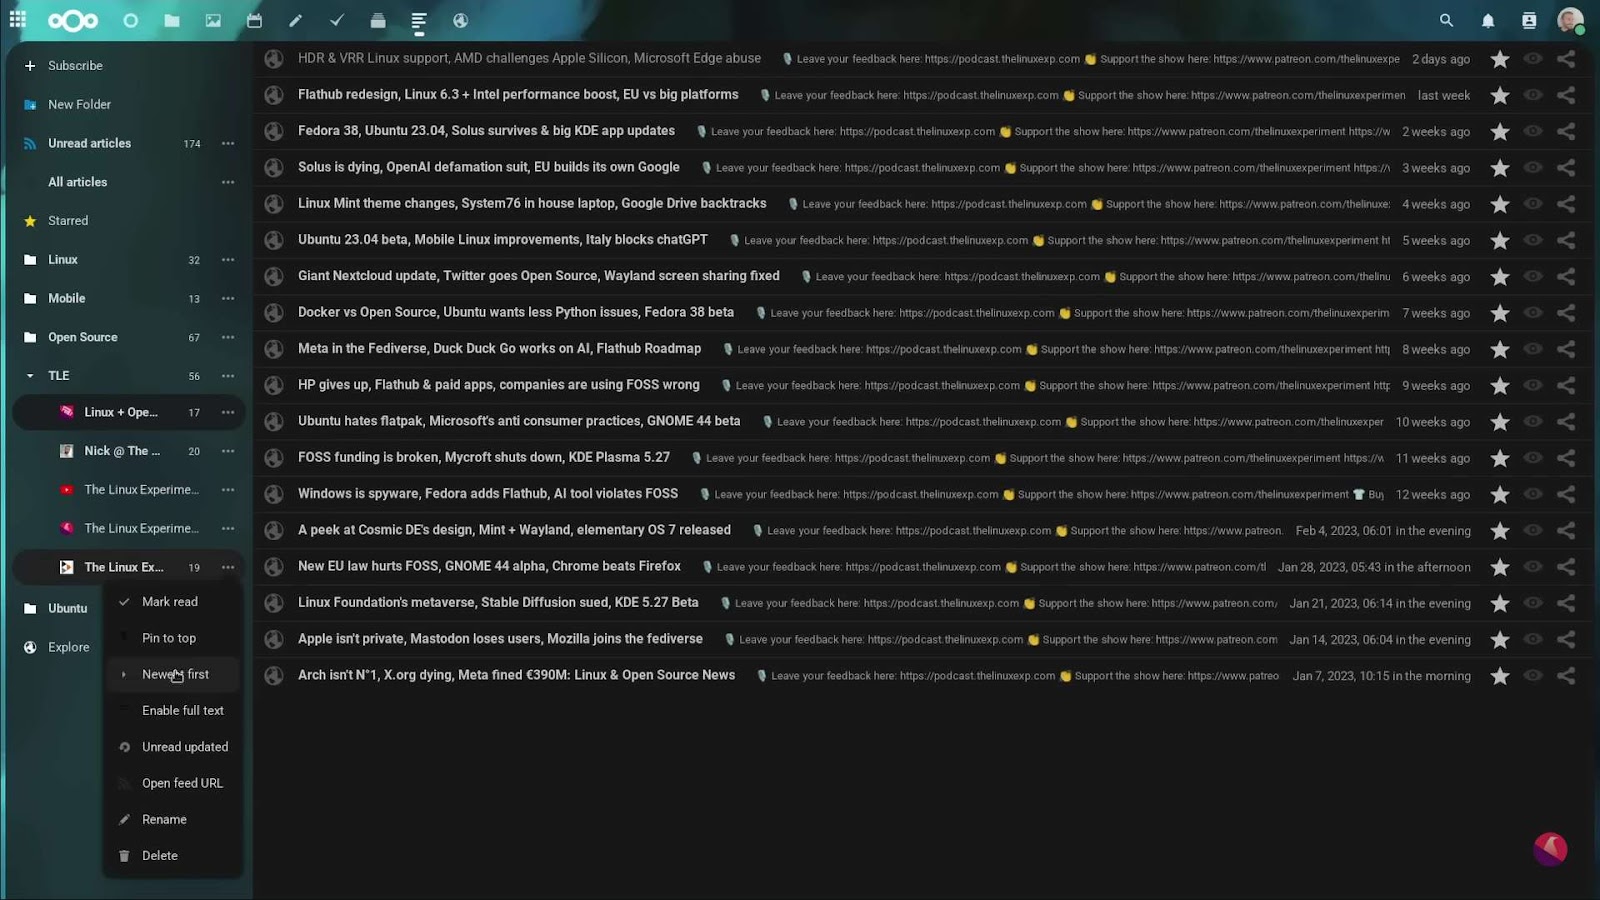The image size is (1600, 900).
Task: Star the Flathub redesign article
Action: click(1499, 95)
